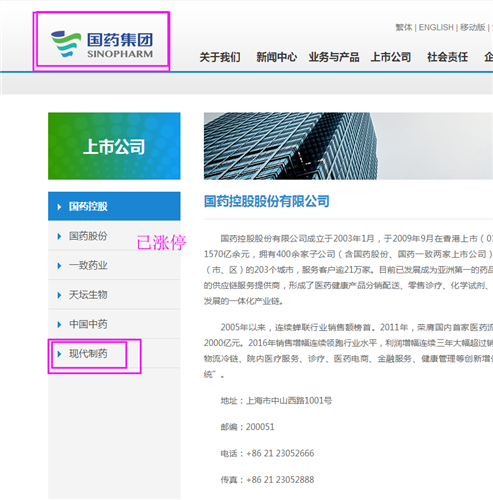Click the fax number +86 21 23052888
Image resolution: width=493 pixels, height=500 pixels.
(280, 480)
